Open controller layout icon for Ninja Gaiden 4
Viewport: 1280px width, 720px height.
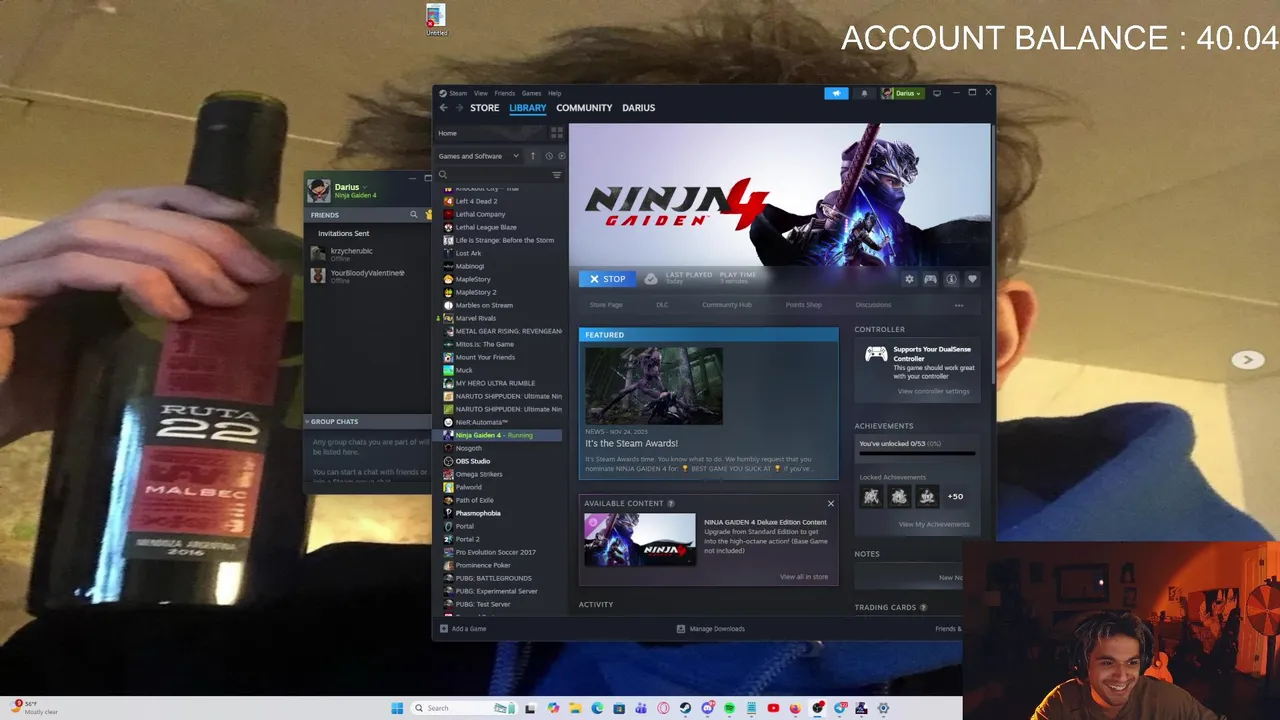[x=930, y=279]
